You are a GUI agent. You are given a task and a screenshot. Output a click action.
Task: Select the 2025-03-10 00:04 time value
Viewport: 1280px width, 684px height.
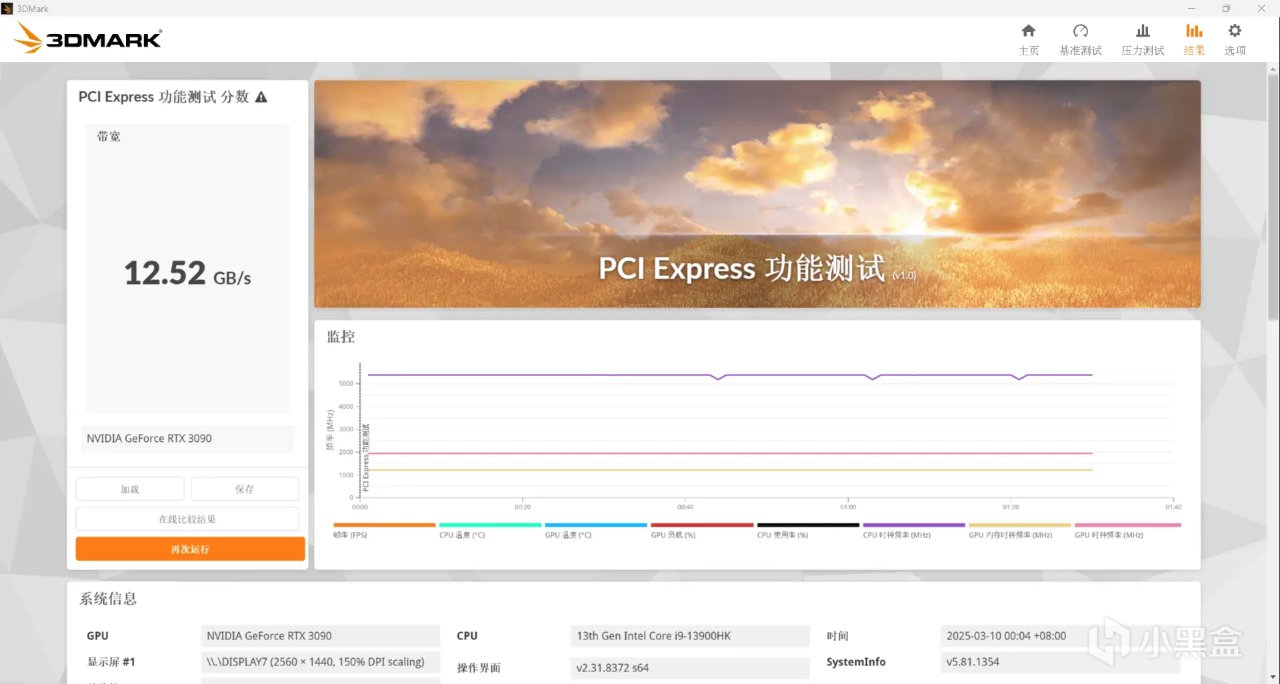(x=1060, y=636)
